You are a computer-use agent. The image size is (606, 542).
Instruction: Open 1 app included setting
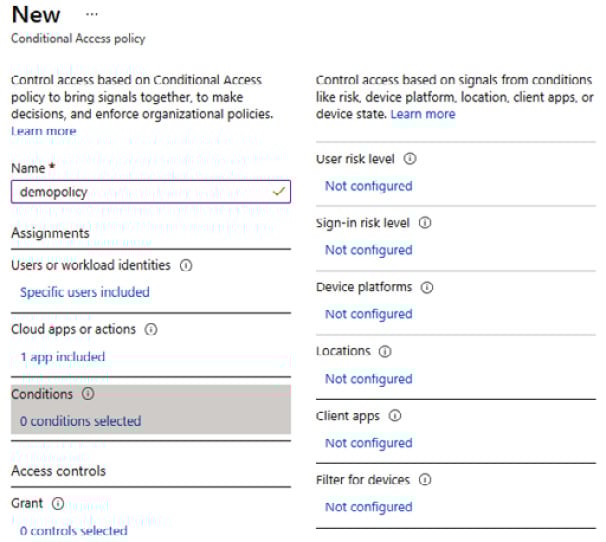coord(63,356)
